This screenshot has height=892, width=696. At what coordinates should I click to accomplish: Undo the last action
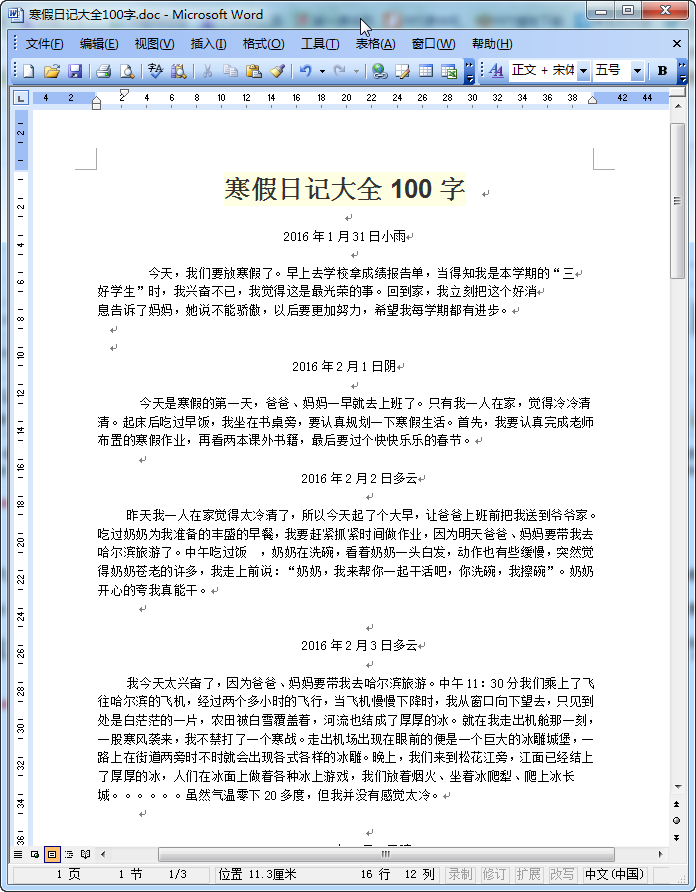306,71
